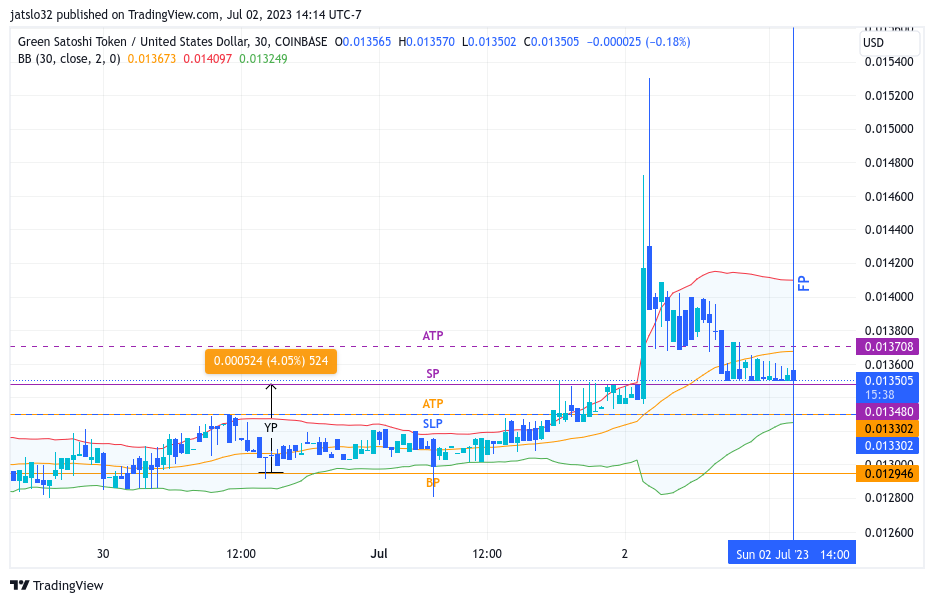
Task: Click the Green Satoshi Token symbol title
Action: [x=173, y=42]
